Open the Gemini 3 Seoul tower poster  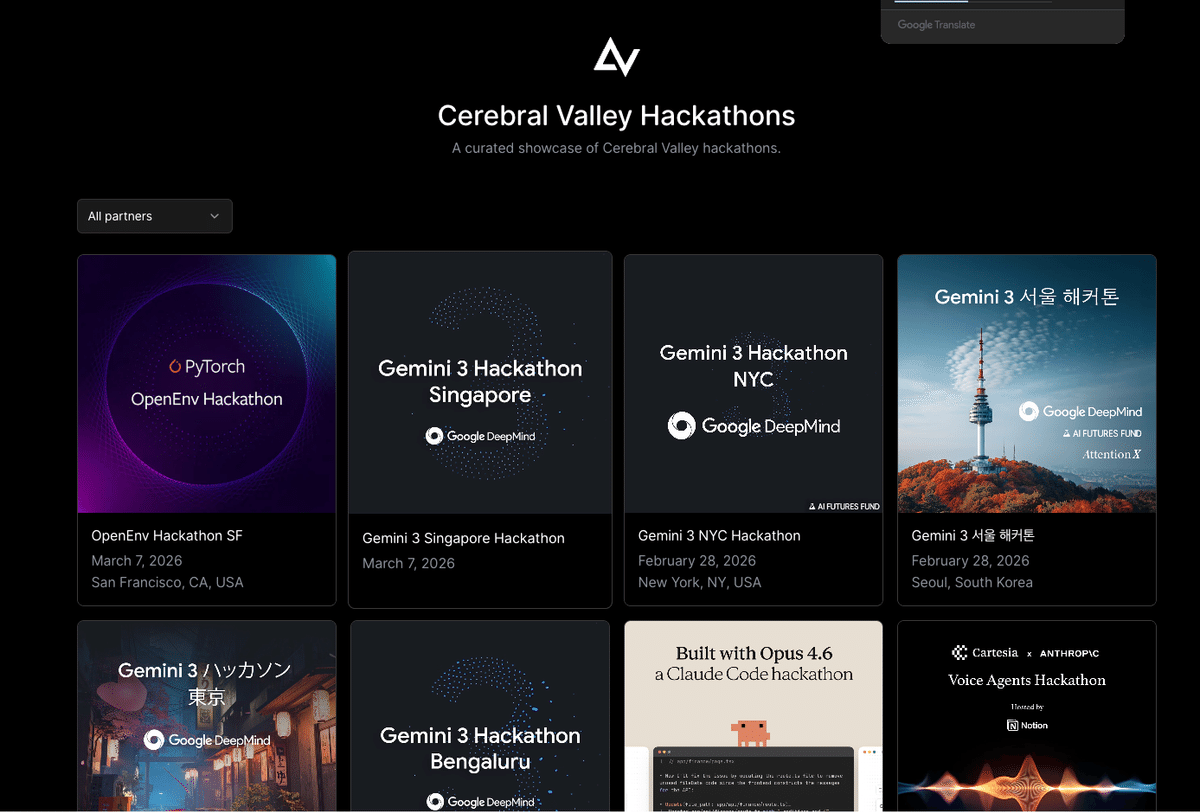point(1027,384)
